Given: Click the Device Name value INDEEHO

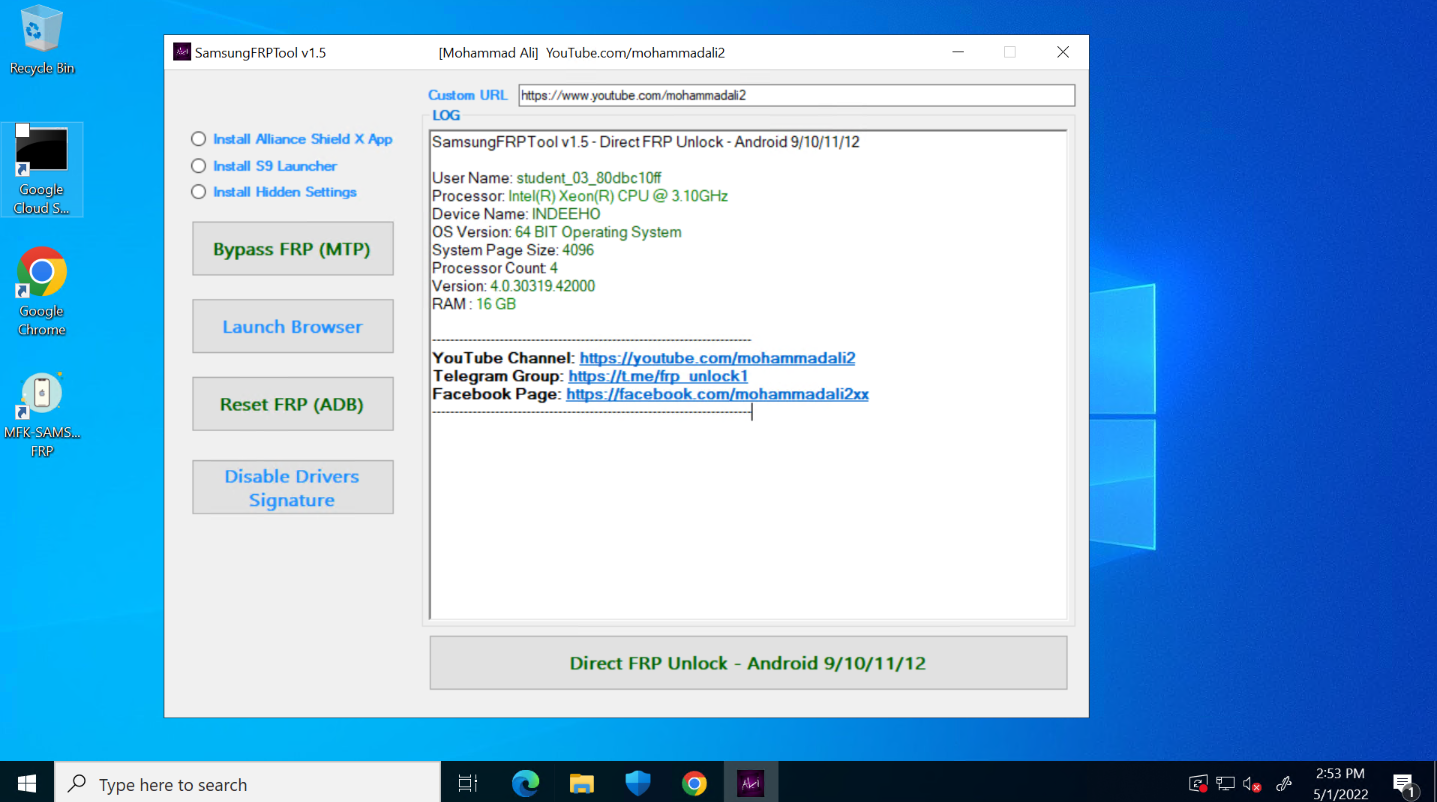Looking at the screenshot, I should tap(566, 214).
